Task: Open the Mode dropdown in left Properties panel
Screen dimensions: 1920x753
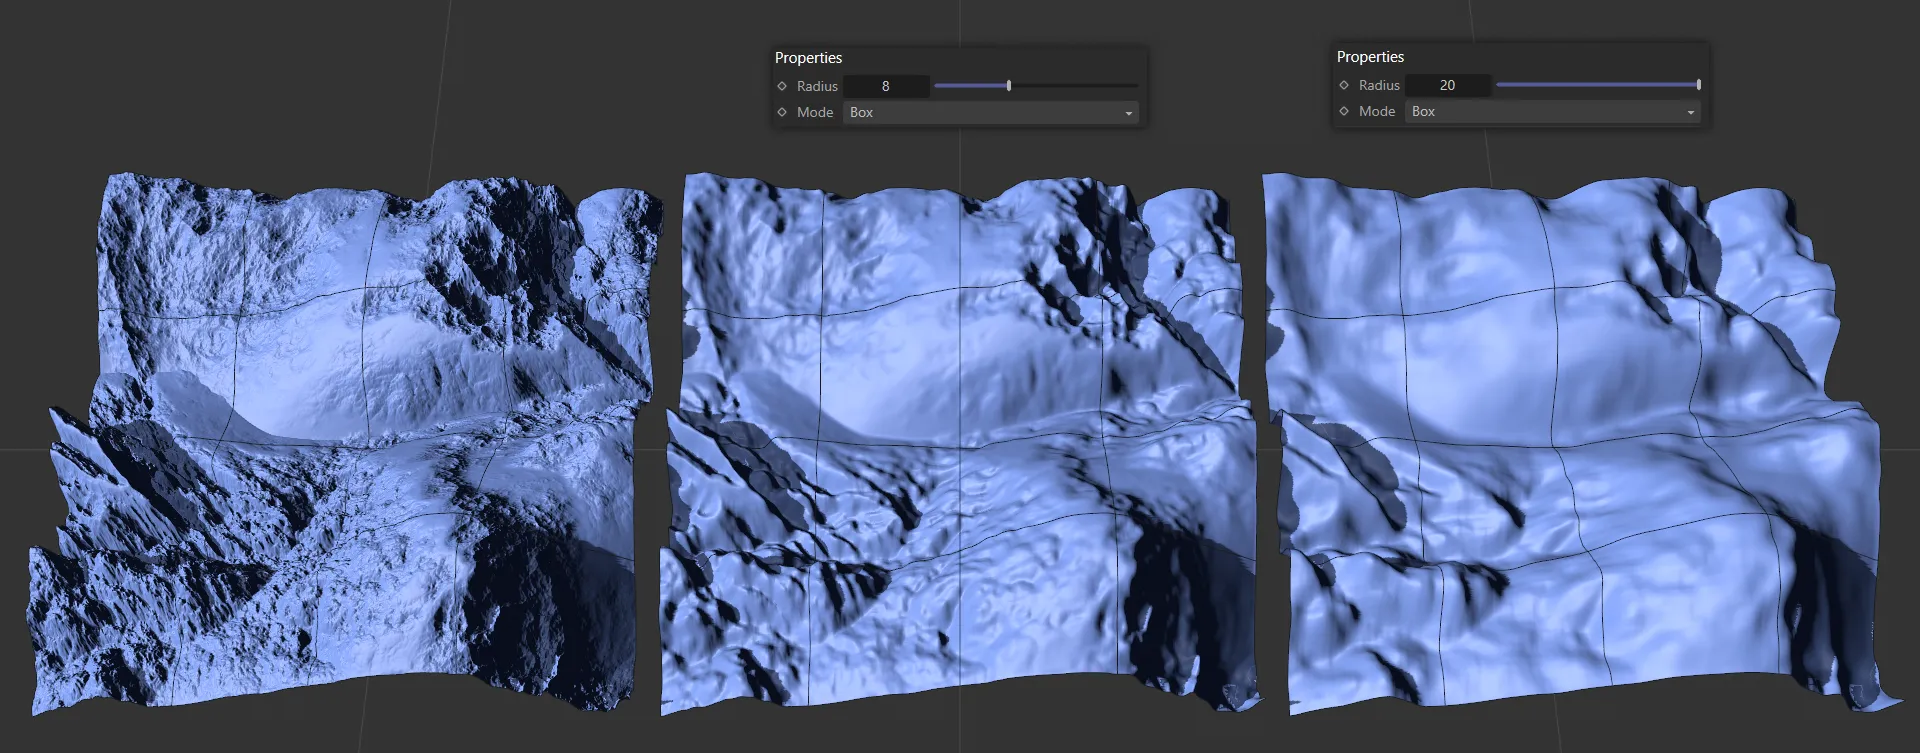Action: (991, 112)
